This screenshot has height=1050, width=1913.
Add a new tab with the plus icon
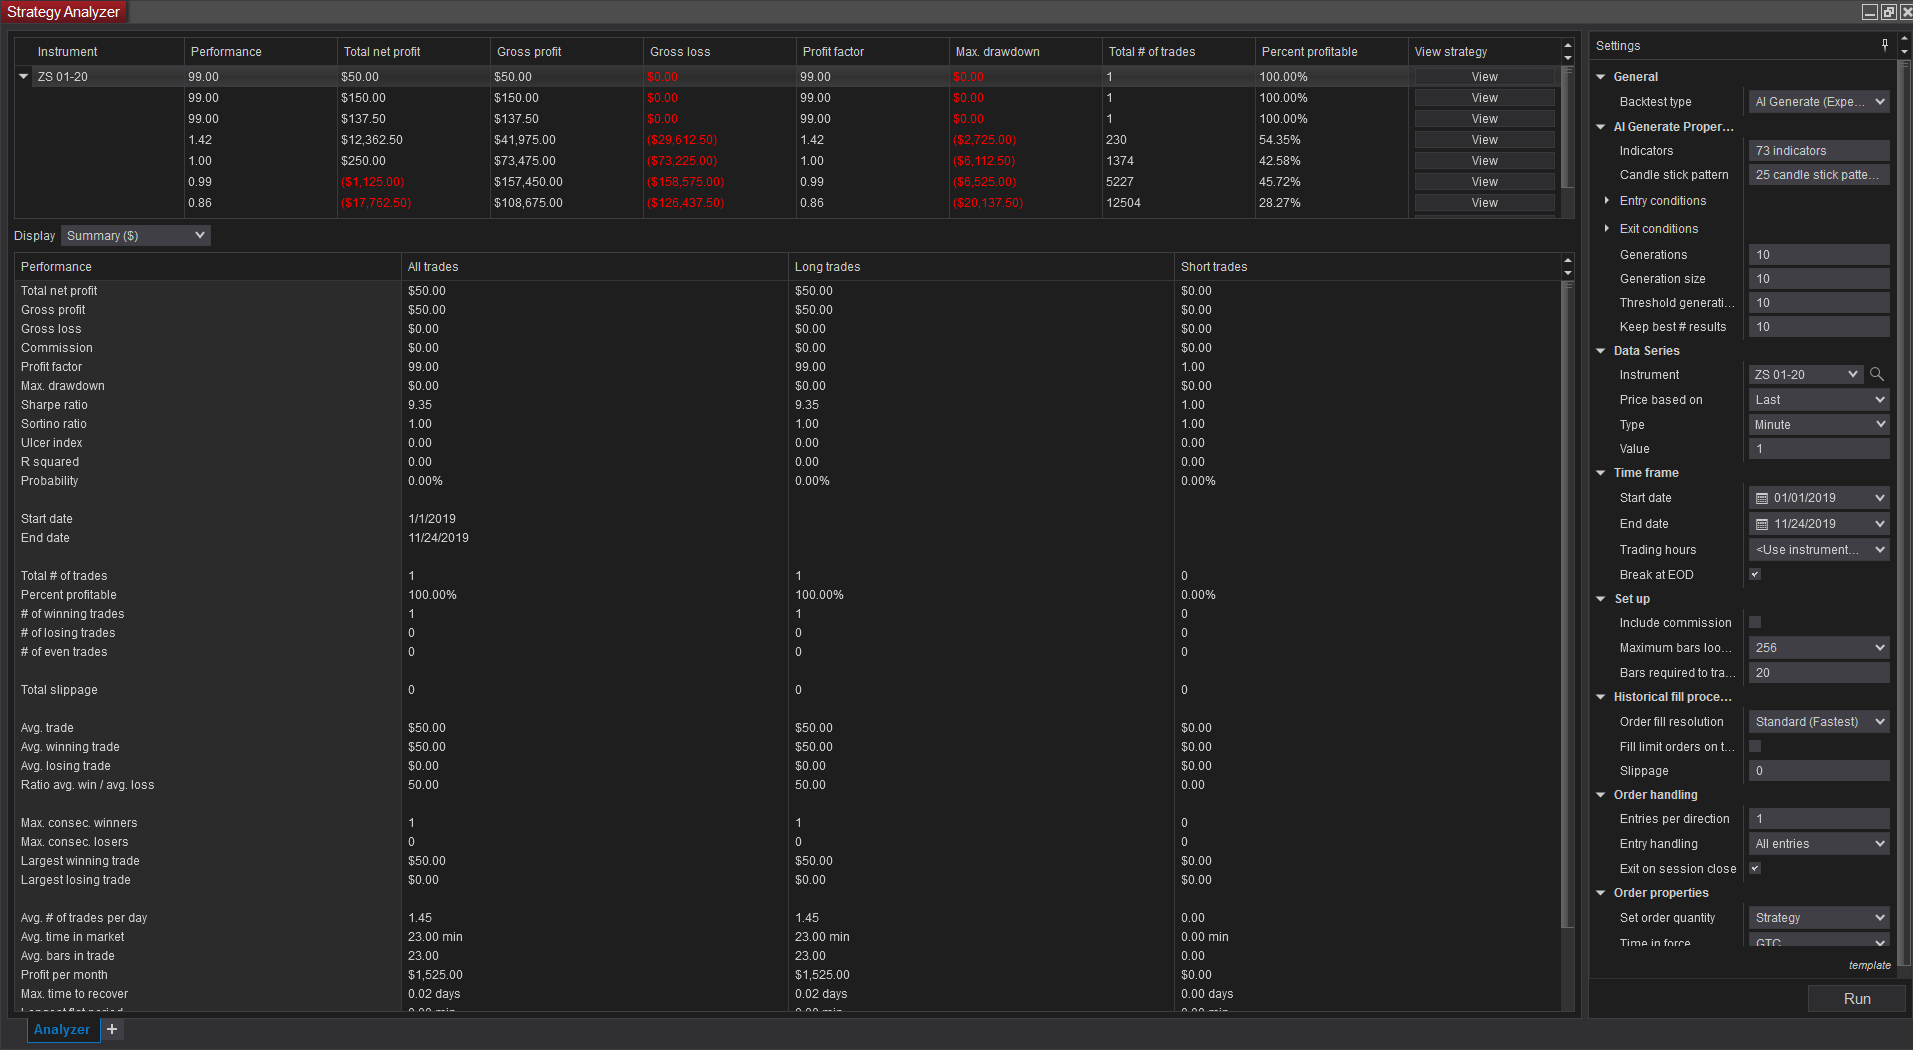[x=112, y=1029]
